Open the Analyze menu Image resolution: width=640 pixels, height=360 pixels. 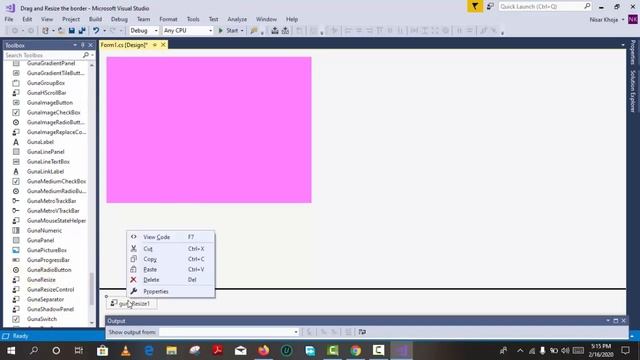point(237,19)
